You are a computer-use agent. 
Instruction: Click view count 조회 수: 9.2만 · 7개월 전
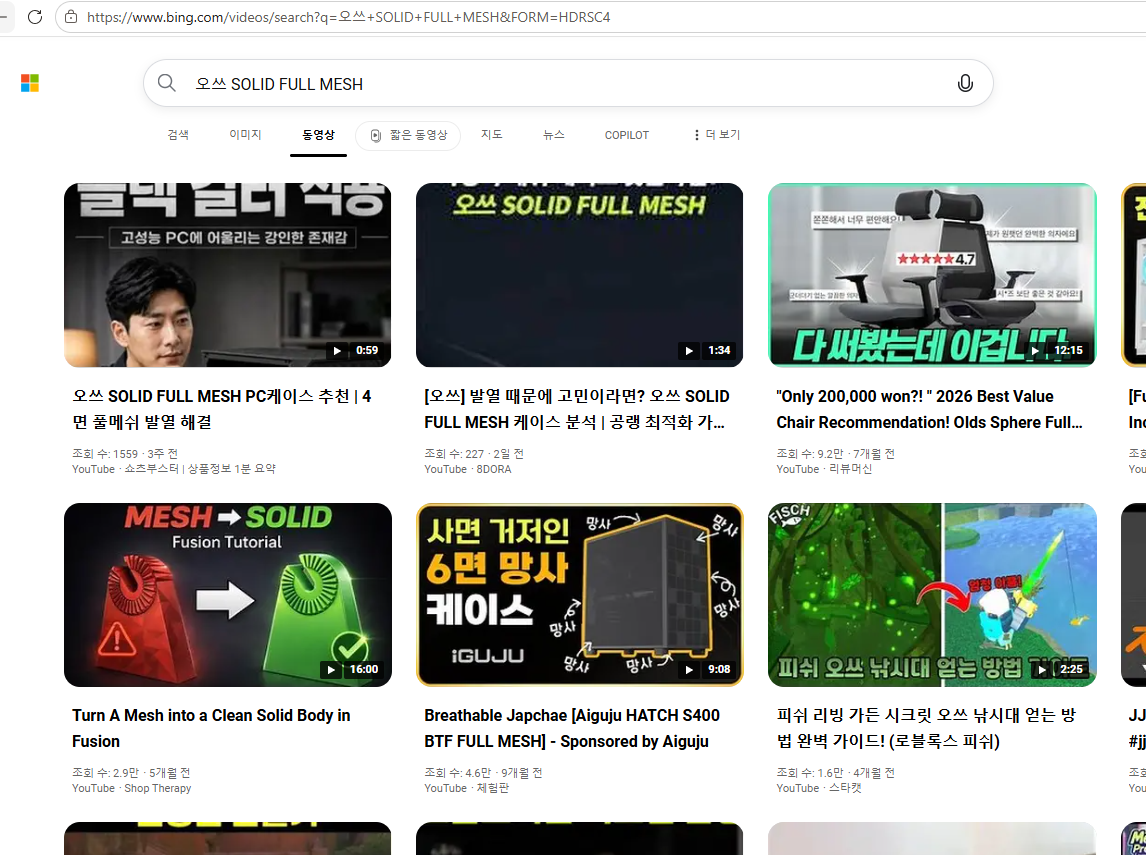835,454
